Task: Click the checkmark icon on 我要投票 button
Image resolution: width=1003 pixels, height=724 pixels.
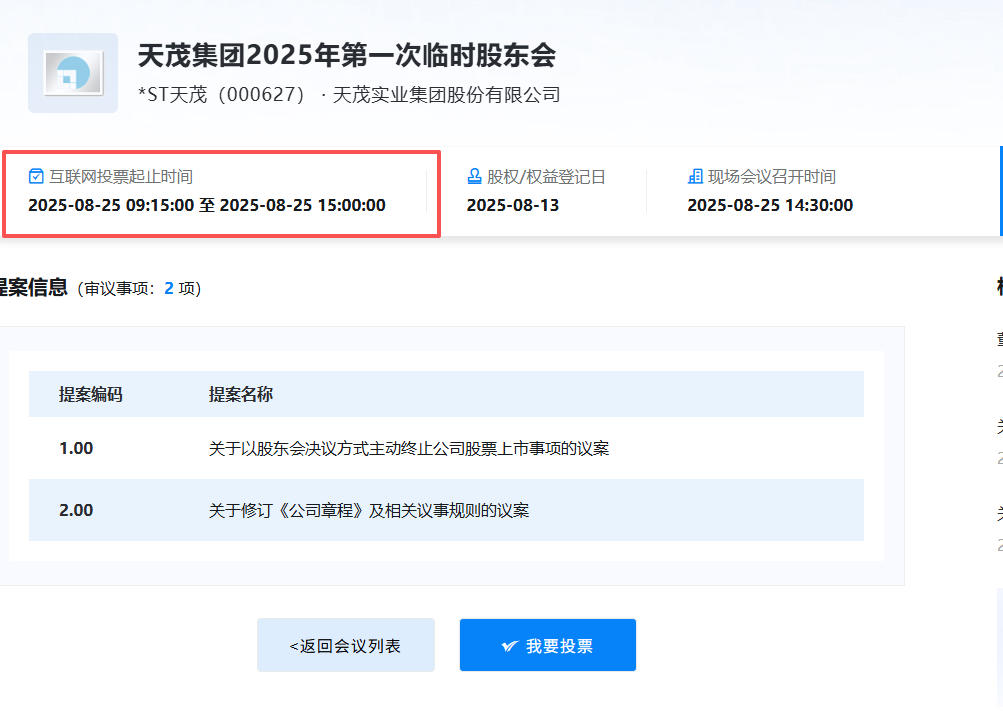Action: 509,646
